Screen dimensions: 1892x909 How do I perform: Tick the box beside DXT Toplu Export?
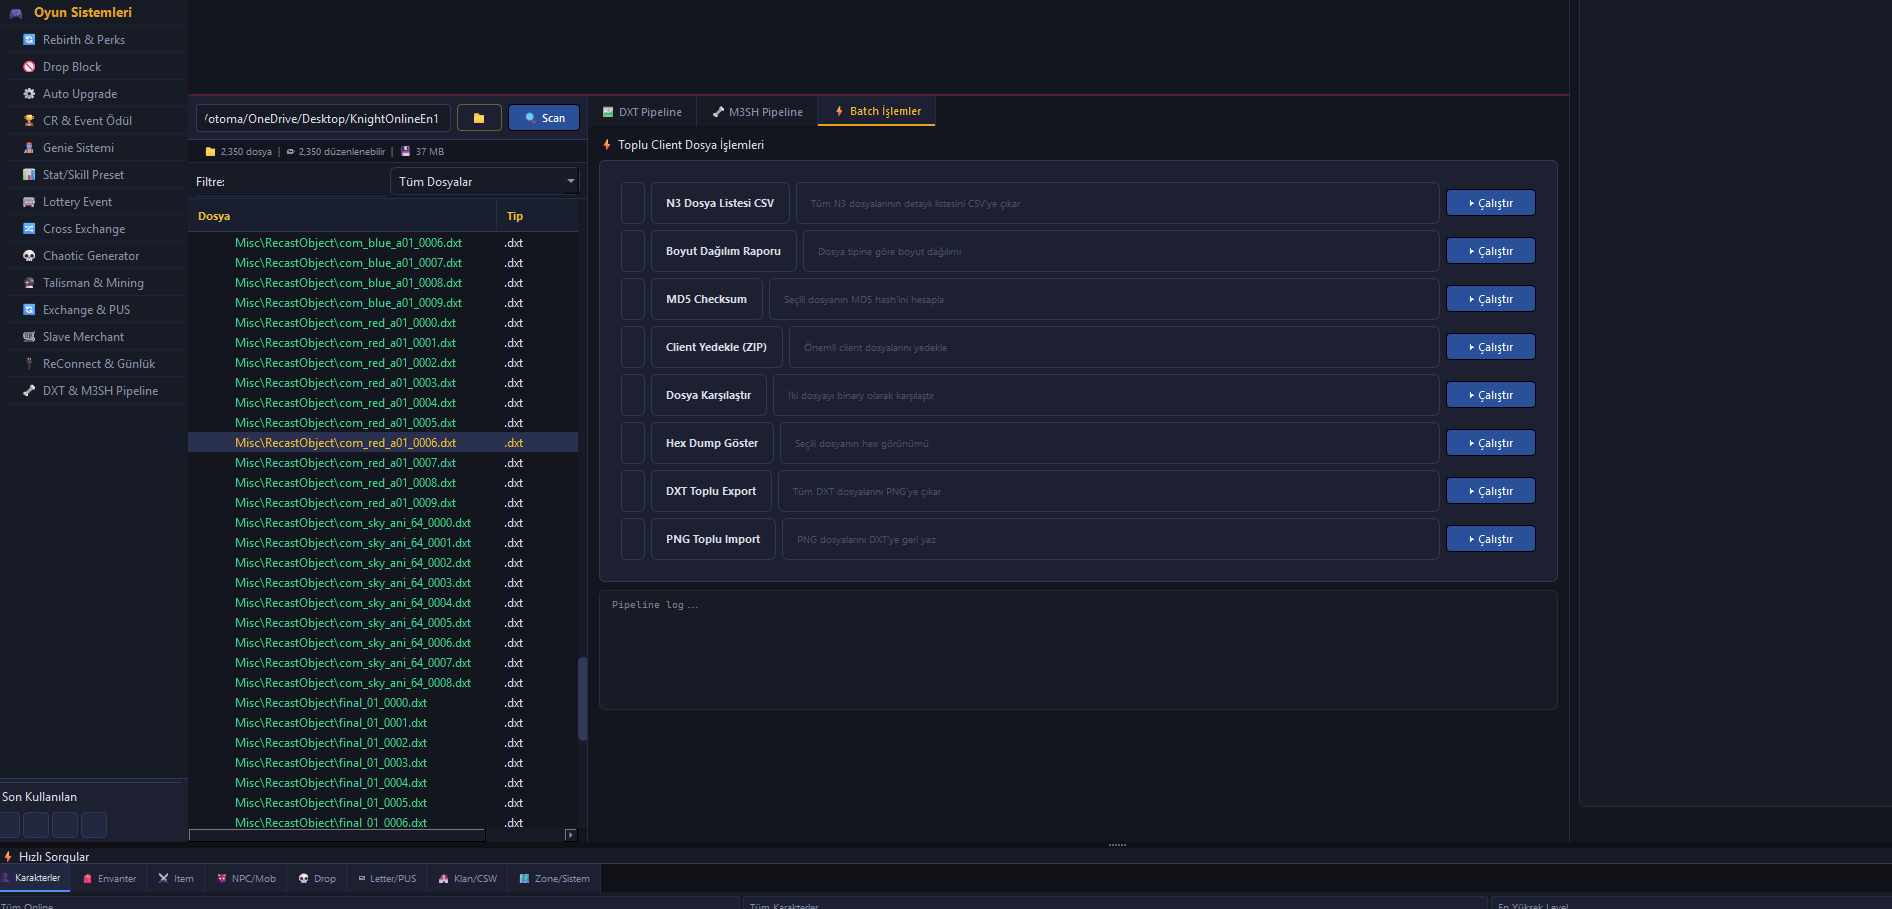633,491
